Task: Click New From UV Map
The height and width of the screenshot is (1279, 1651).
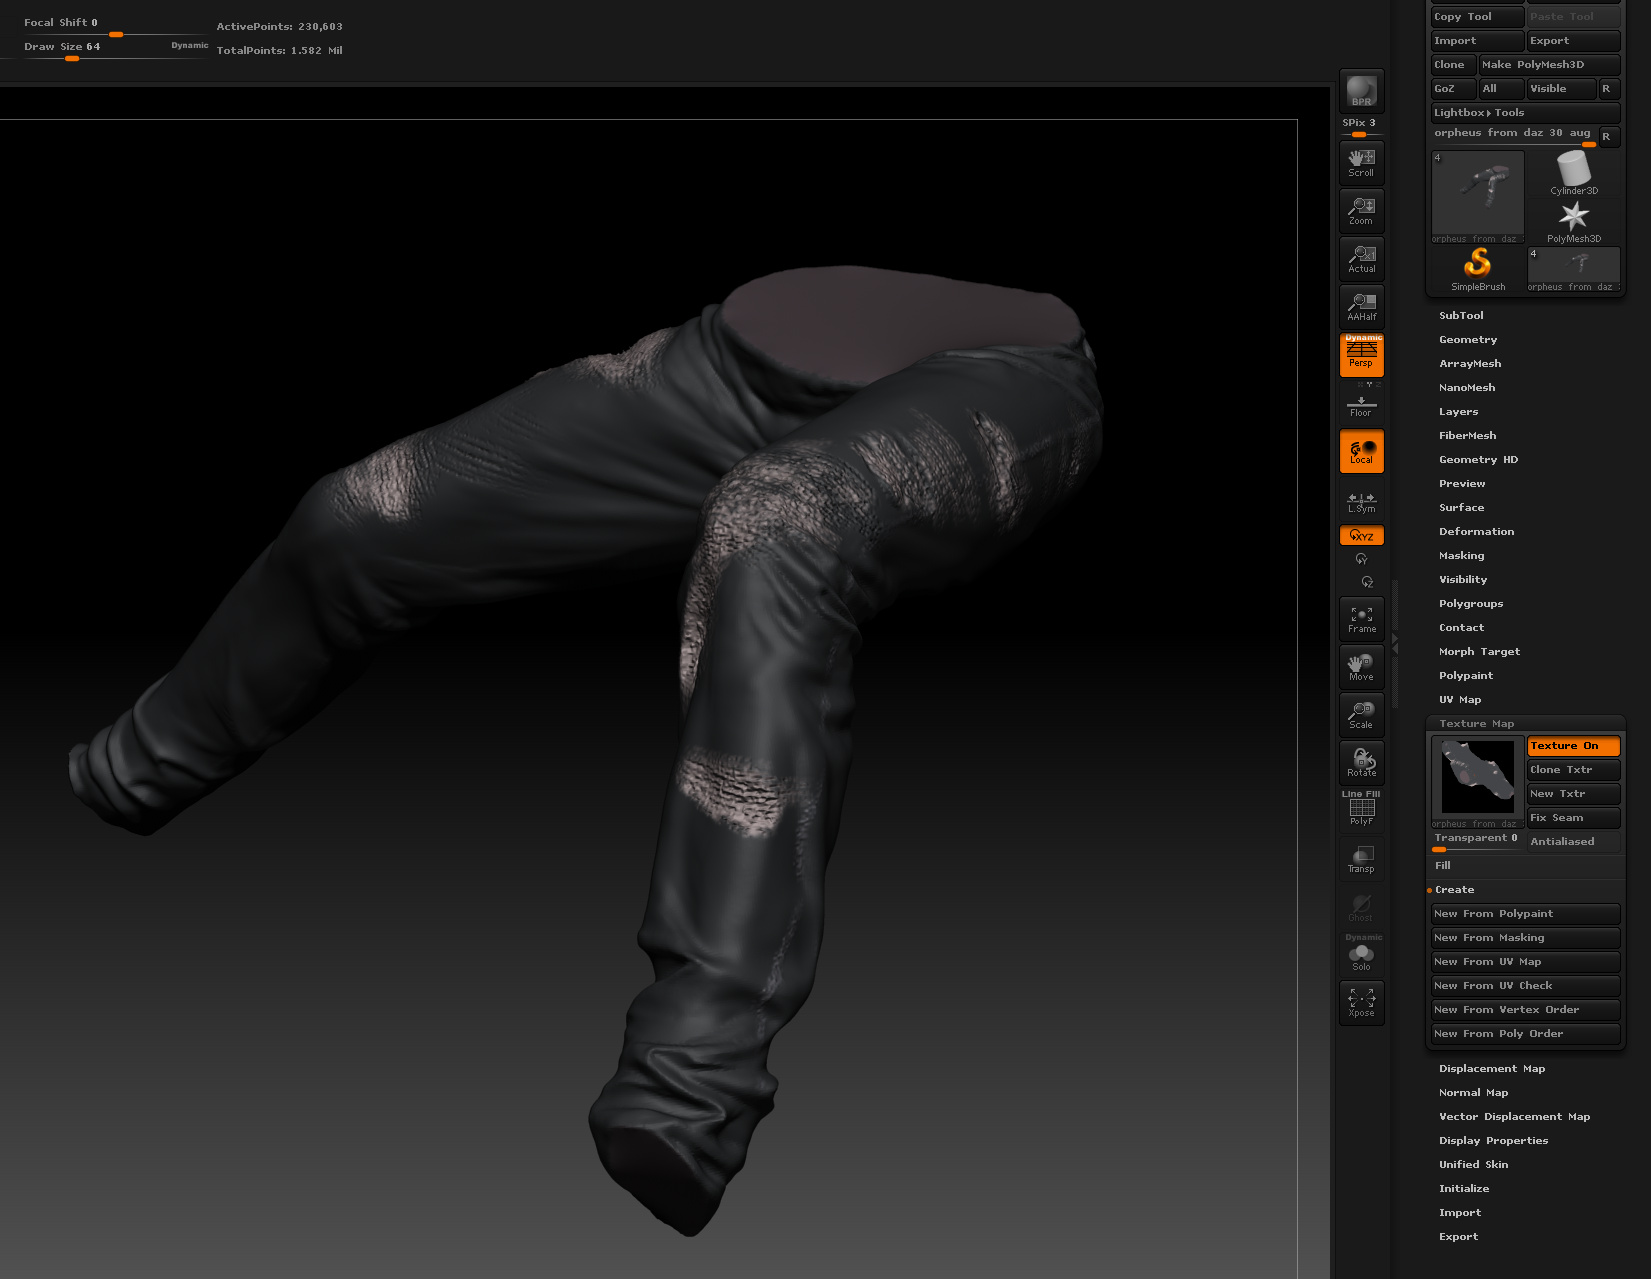Action: point(1526,962)
